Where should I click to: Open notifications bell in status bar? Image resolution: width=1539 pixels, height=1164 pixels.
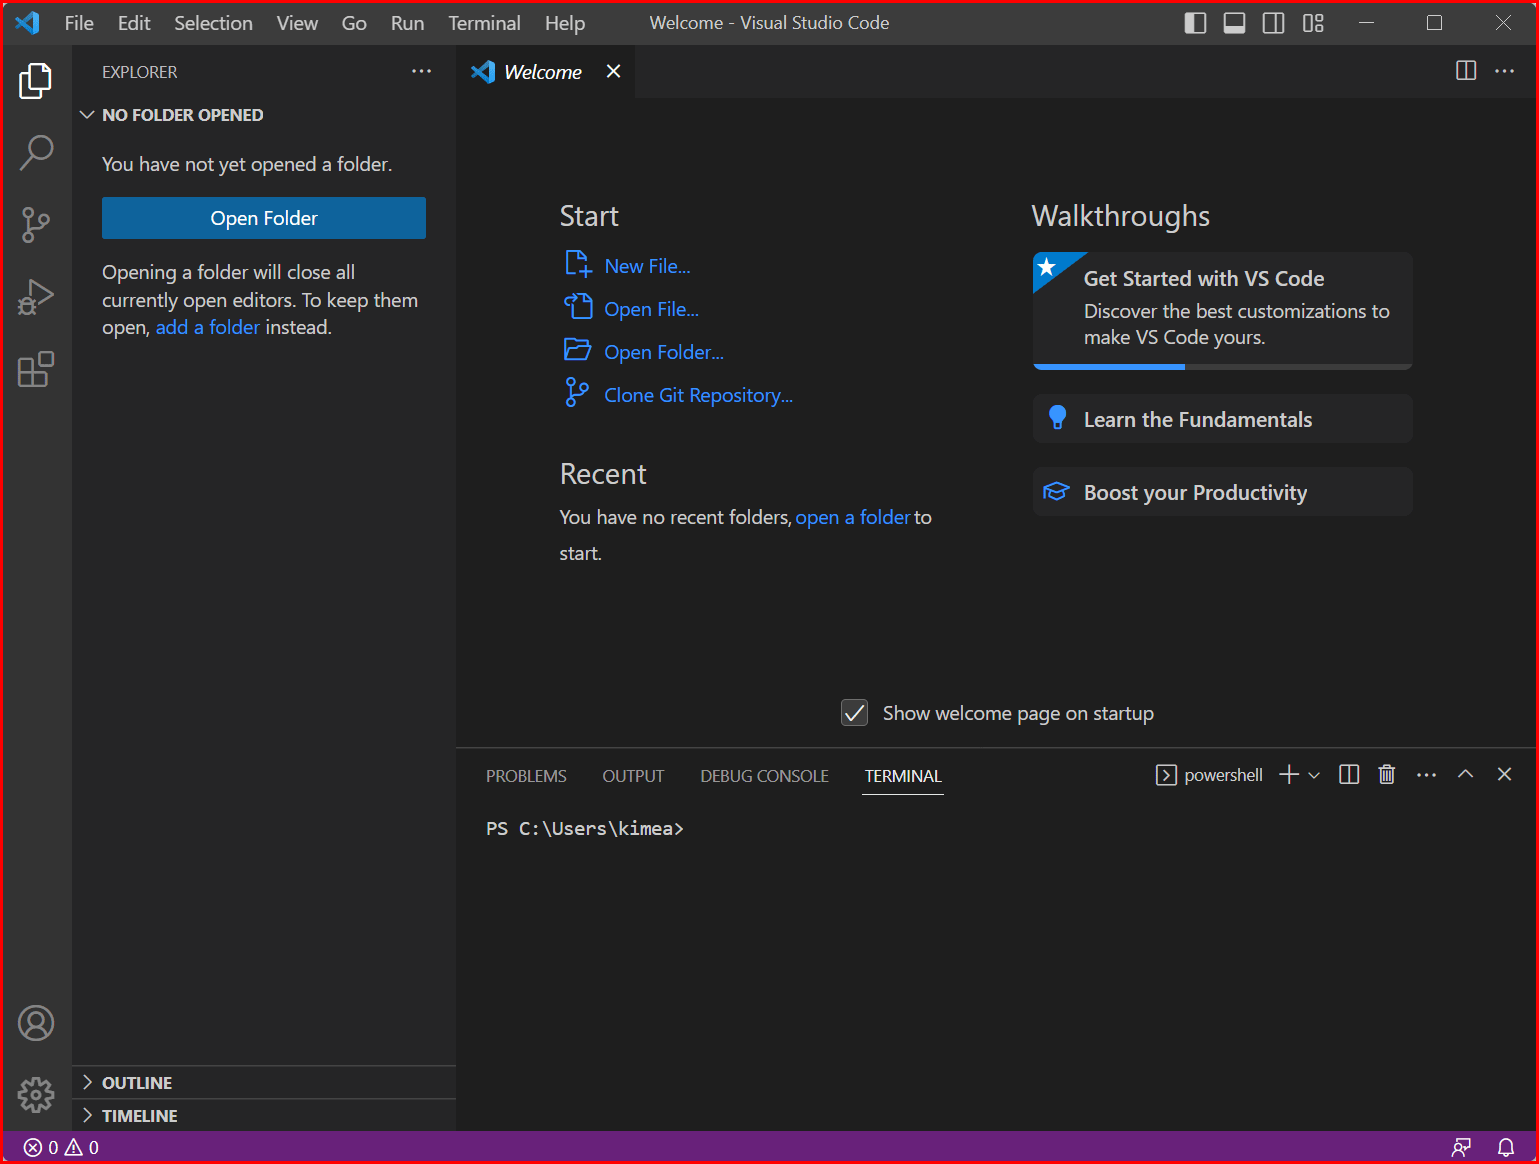click(1506, 1147)
